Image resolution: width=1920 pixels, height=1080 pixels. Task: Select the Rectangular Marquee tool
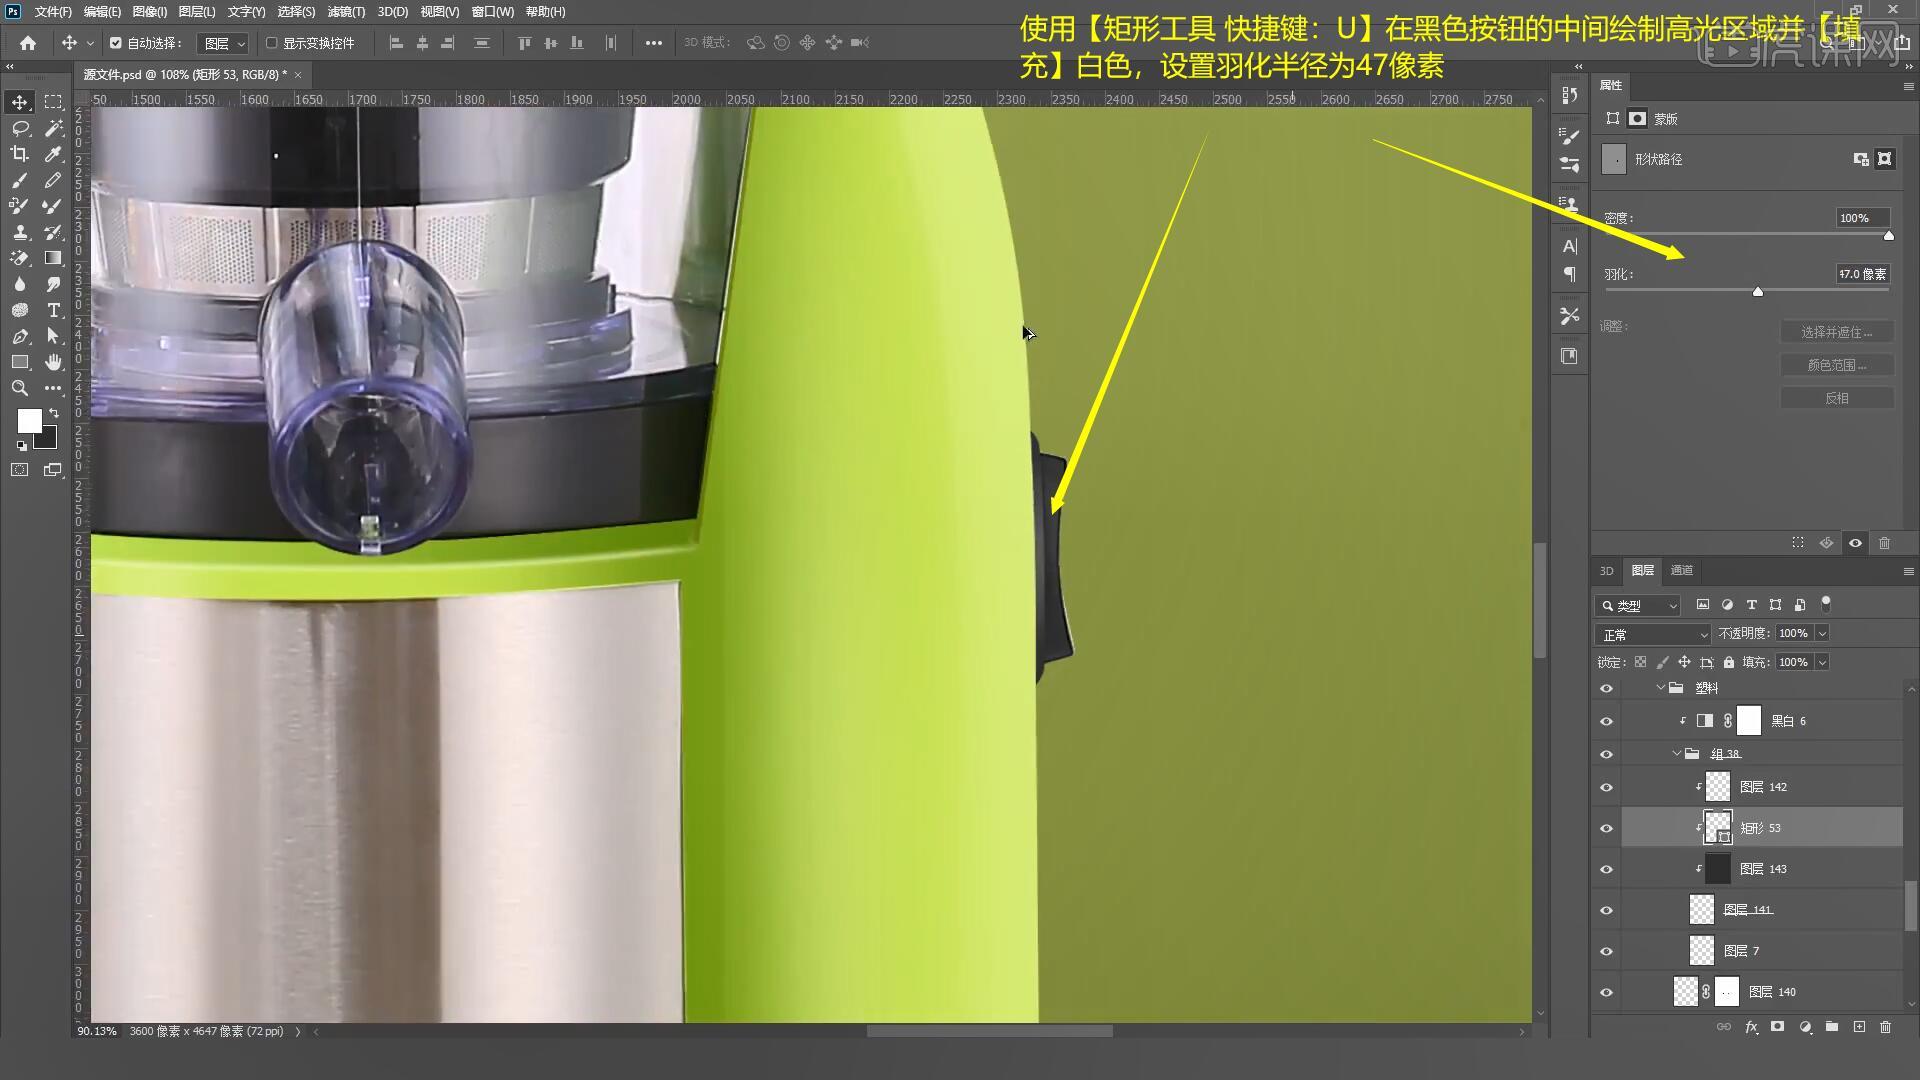[x=53, y=102]
